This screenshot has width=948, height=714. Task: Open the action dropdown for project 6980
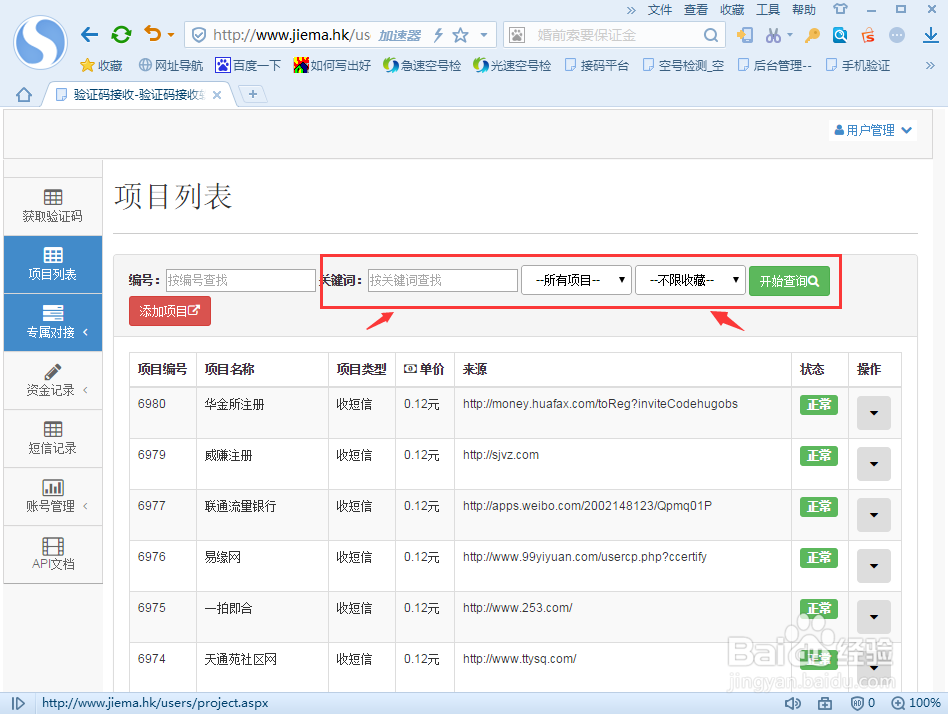pos(874,413)
